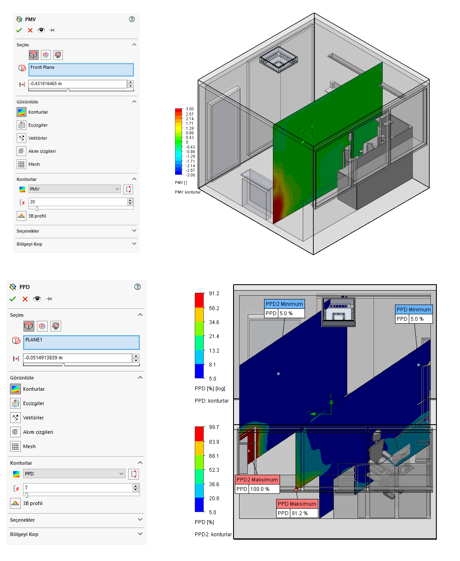The image size is (460, 561).
Task: Collapse the Seçim section in PPD panel
Action: 140,314
